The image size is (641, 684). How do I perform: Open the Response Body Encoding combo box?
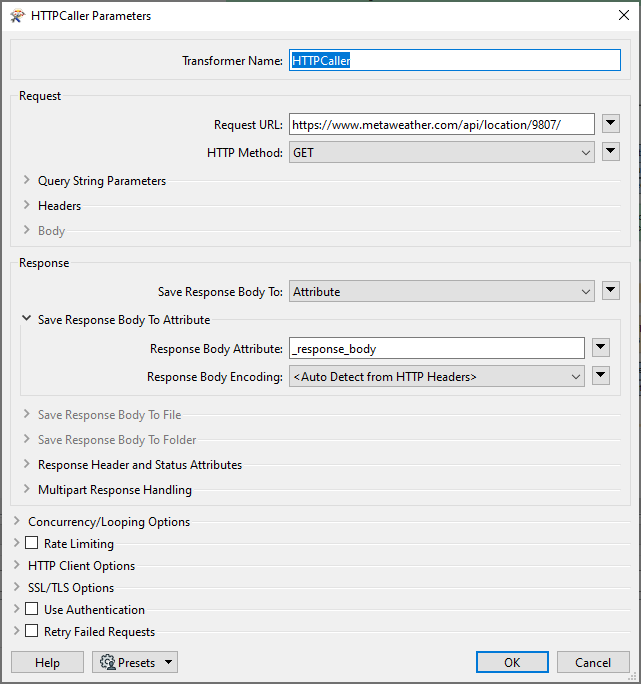[436, 376]
